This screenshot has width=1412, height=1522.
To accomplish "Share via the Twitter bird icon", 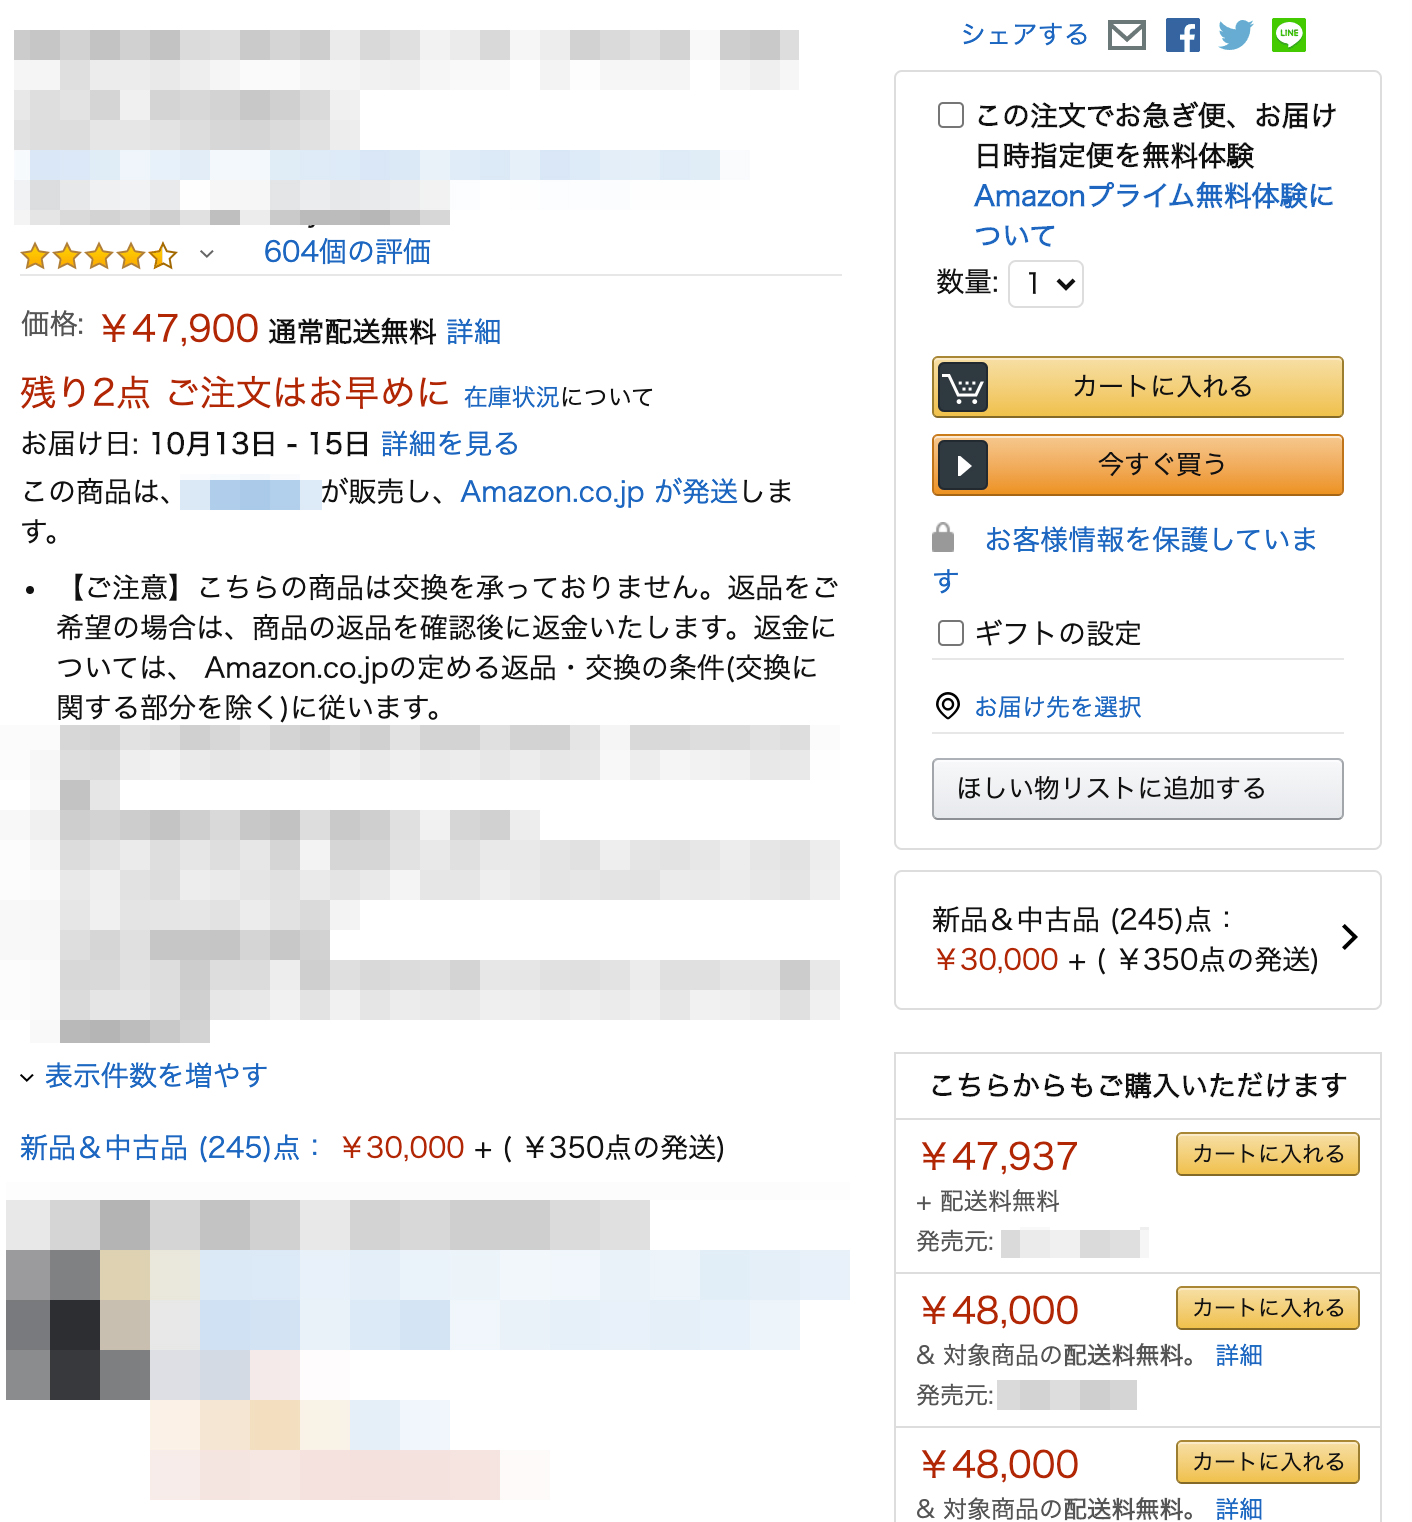I will 1236,35.
